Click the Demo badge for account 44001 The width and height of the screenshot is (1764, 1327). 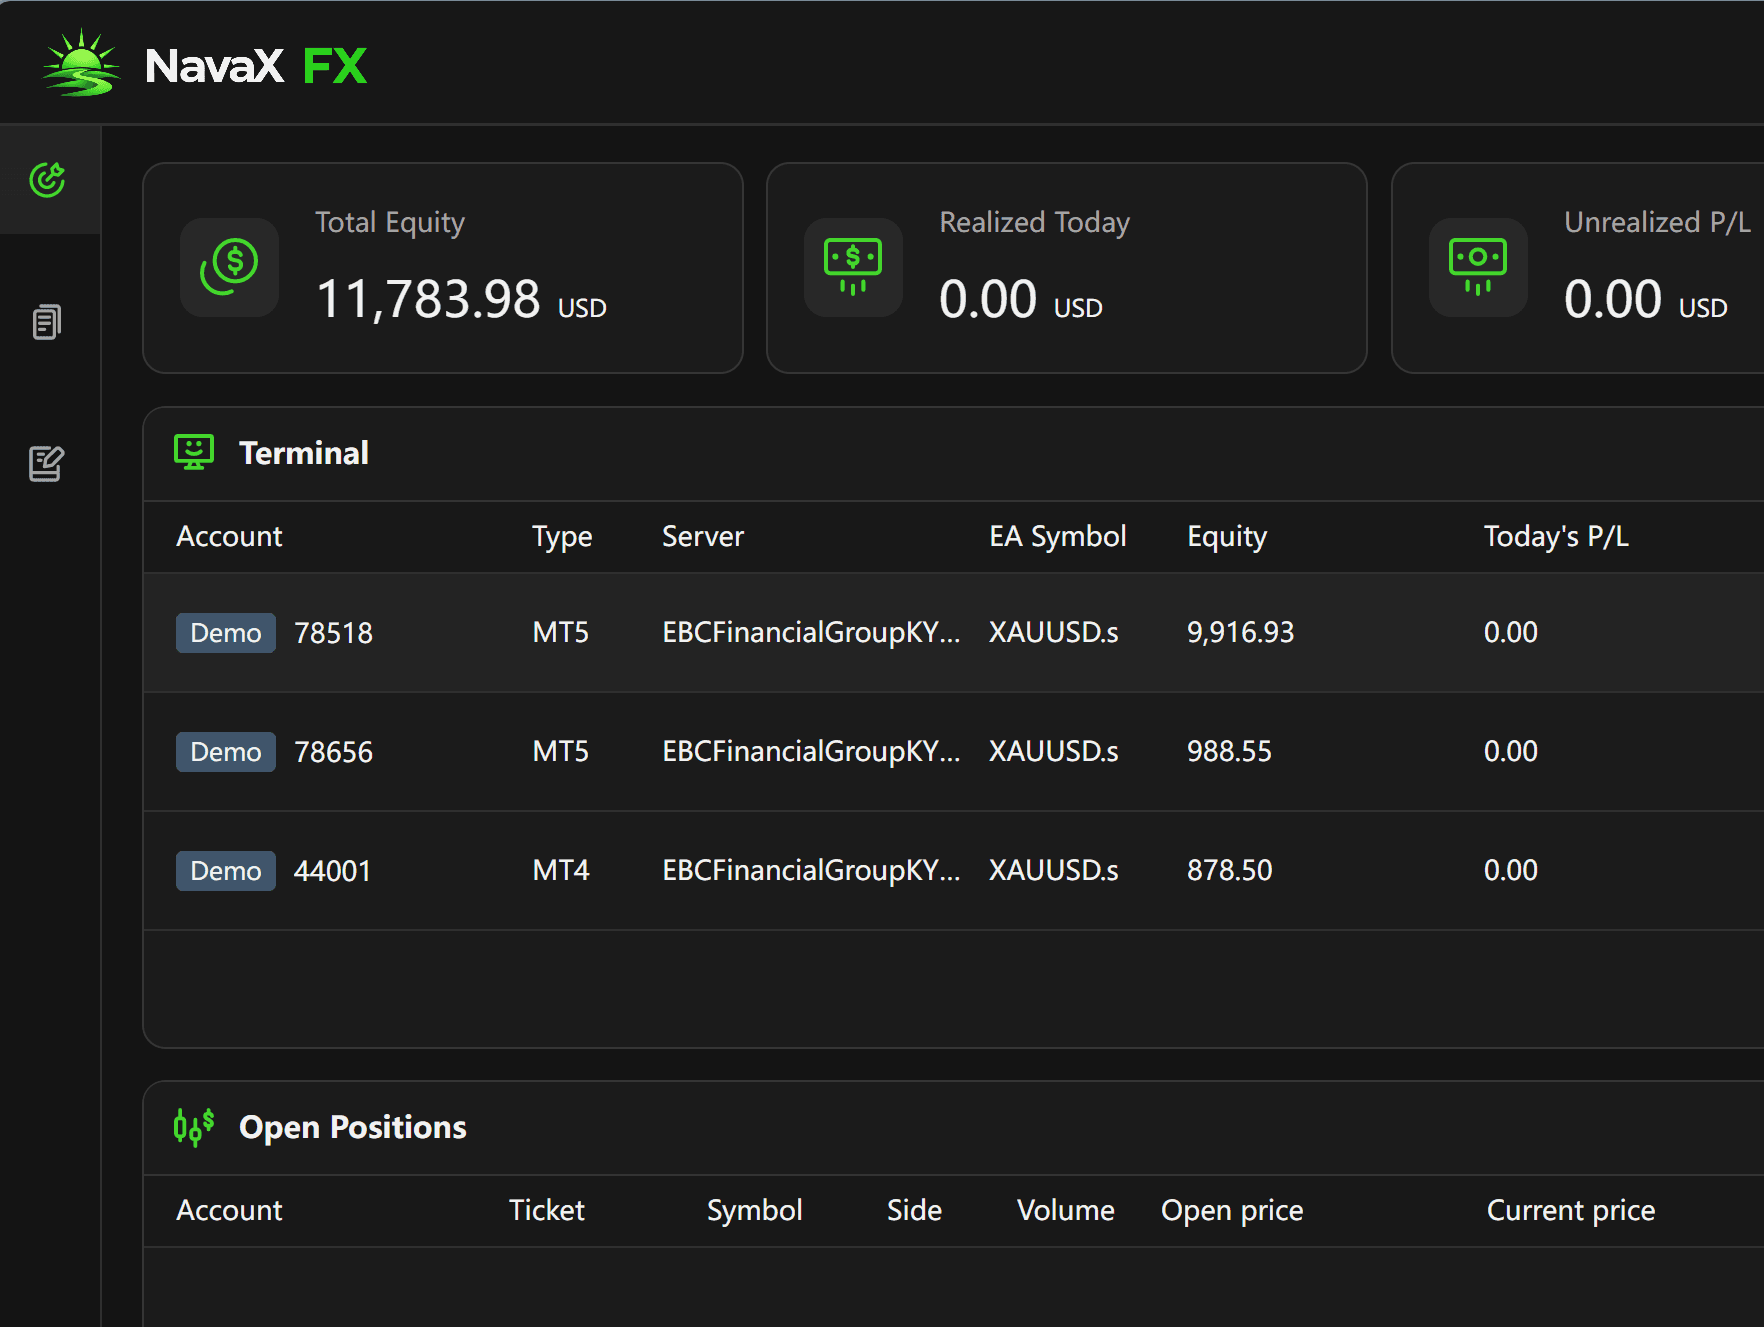[226, 871]
